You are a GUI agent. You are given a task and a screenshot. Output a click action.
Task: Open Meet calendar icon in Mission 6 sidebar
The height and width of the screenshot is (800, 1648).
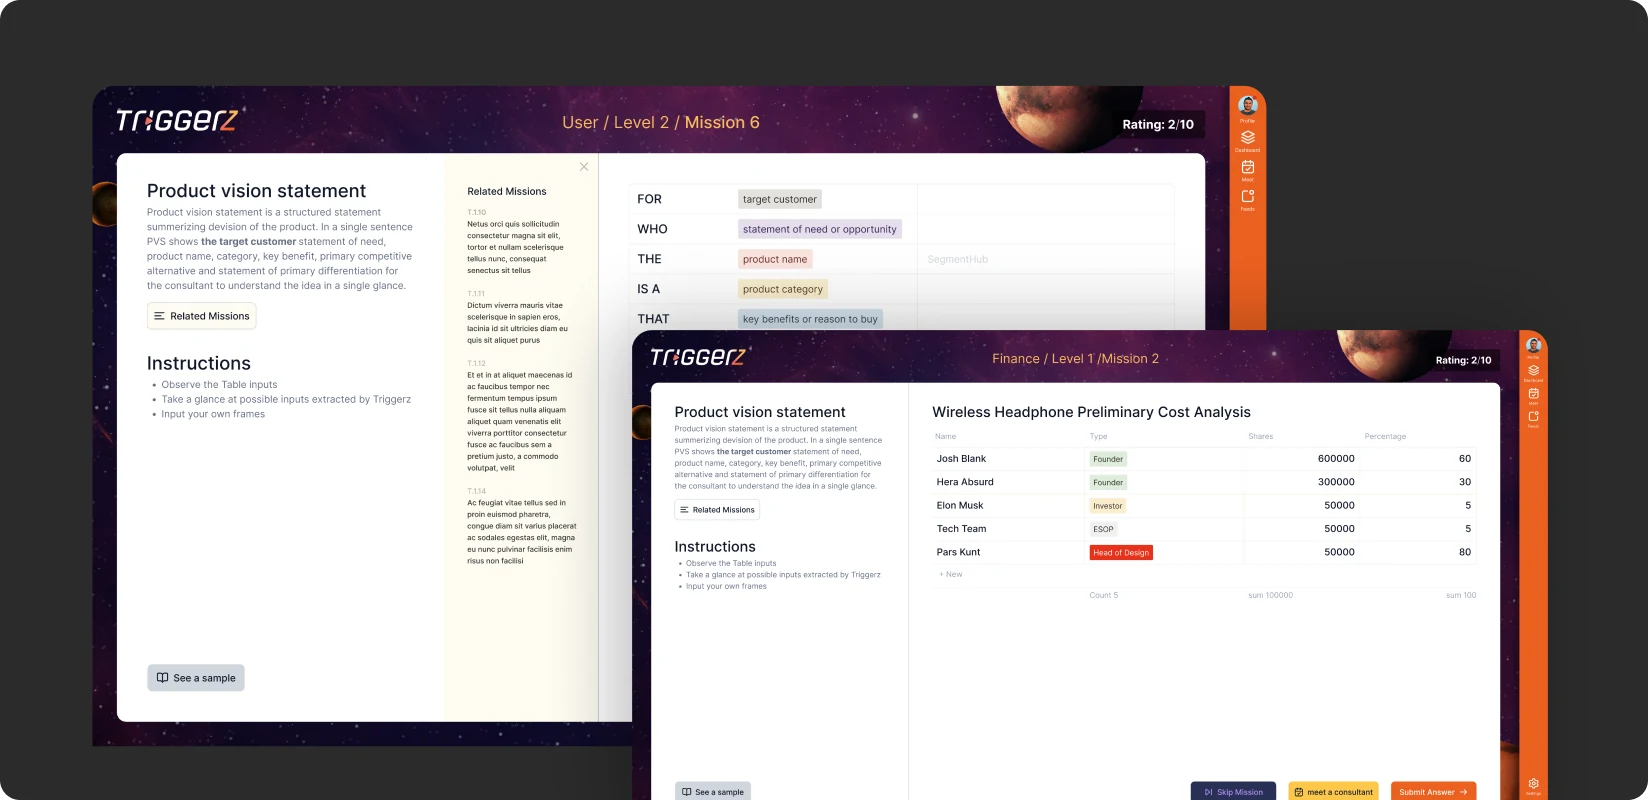[x=1247, y=167]
